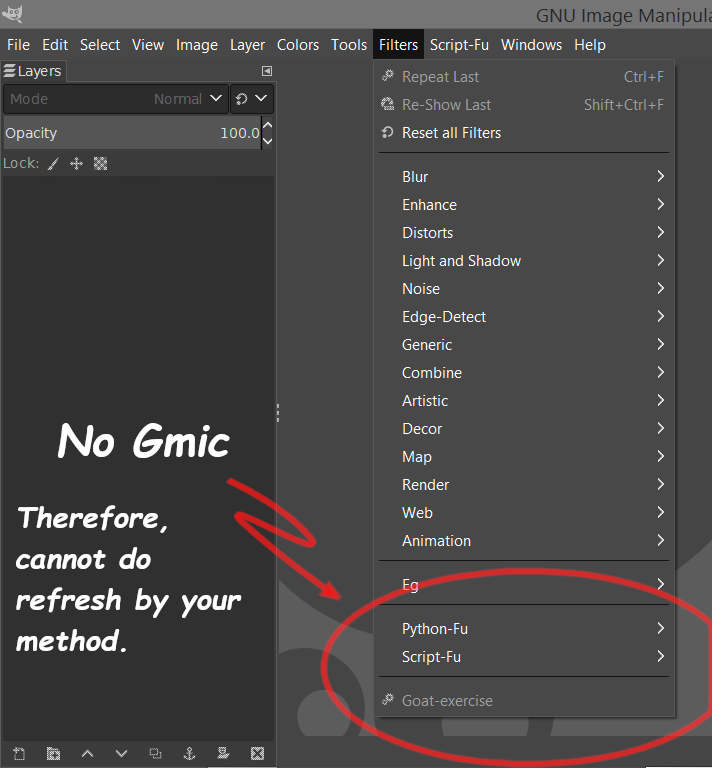Open the Image menu
The image size is (712, 768).
[x=197, y=45]
